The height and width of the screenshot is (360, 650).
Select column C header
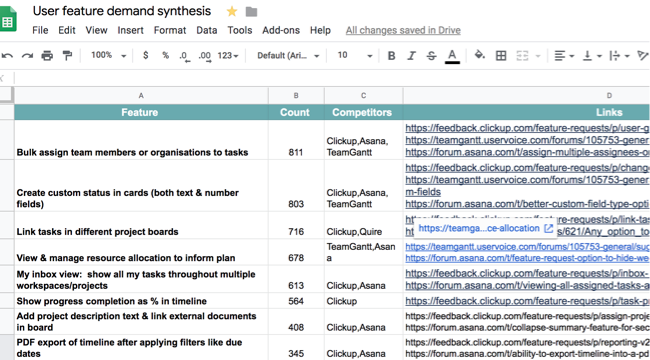(x=364, y=96)
